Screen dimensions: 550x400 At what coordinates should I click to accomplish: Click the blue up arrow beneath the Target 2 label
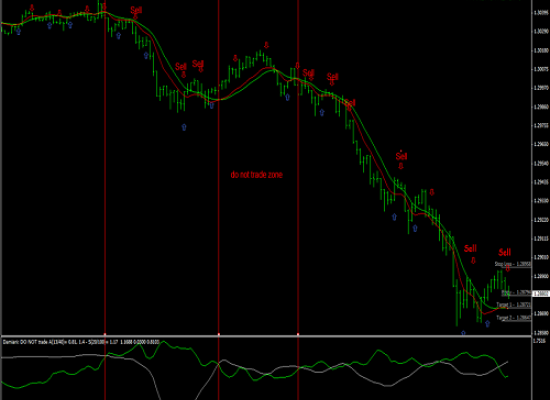[487, 324]
